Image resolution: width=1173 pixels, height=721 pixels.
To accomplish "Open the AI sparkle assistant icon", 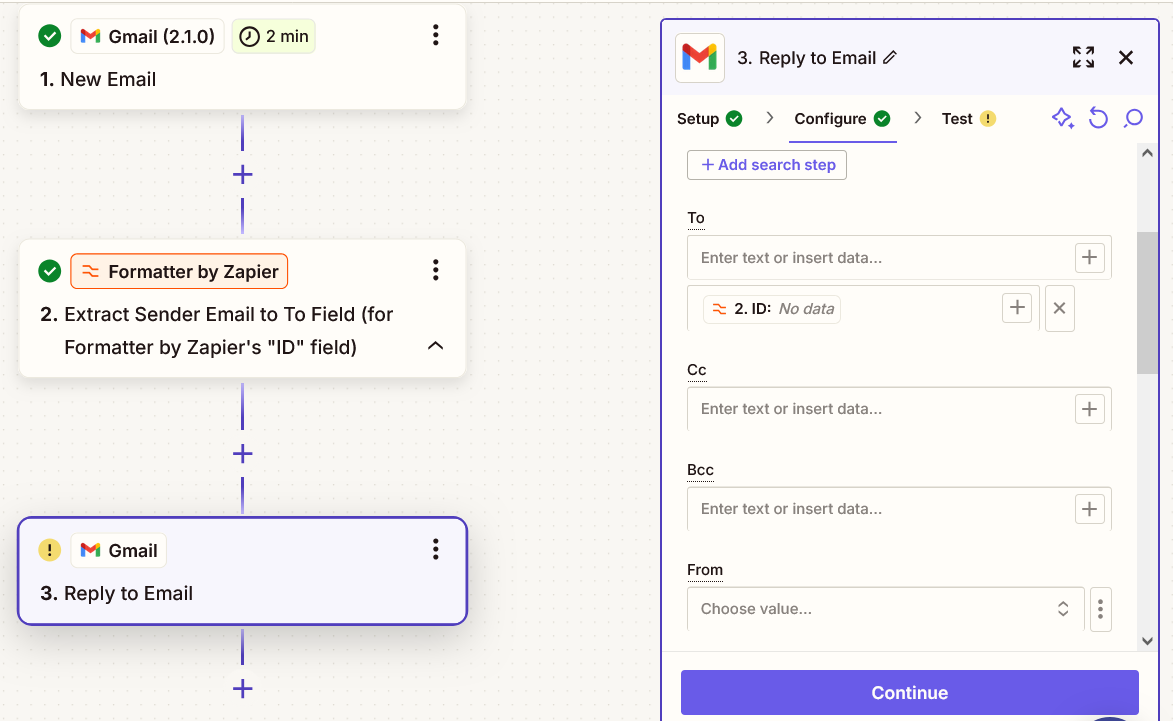I will point(1062,118).
